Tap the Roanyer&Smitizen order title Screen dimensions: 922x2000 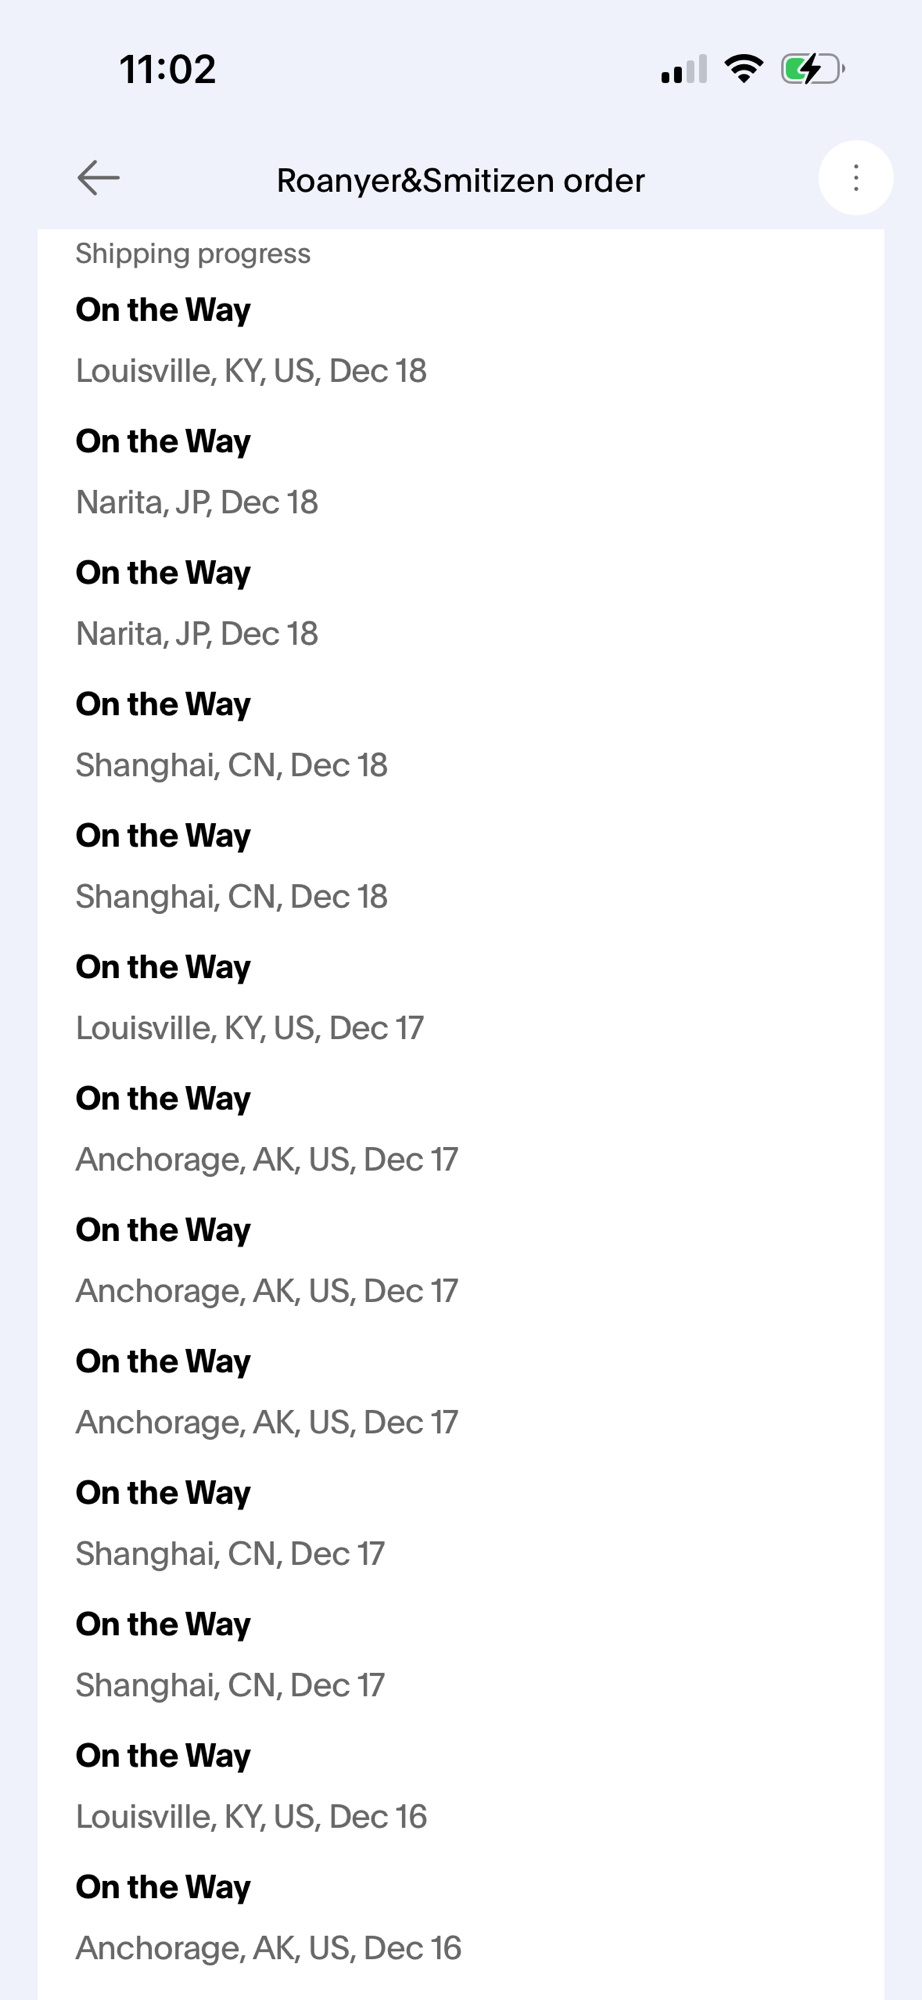tap(460, 181)
